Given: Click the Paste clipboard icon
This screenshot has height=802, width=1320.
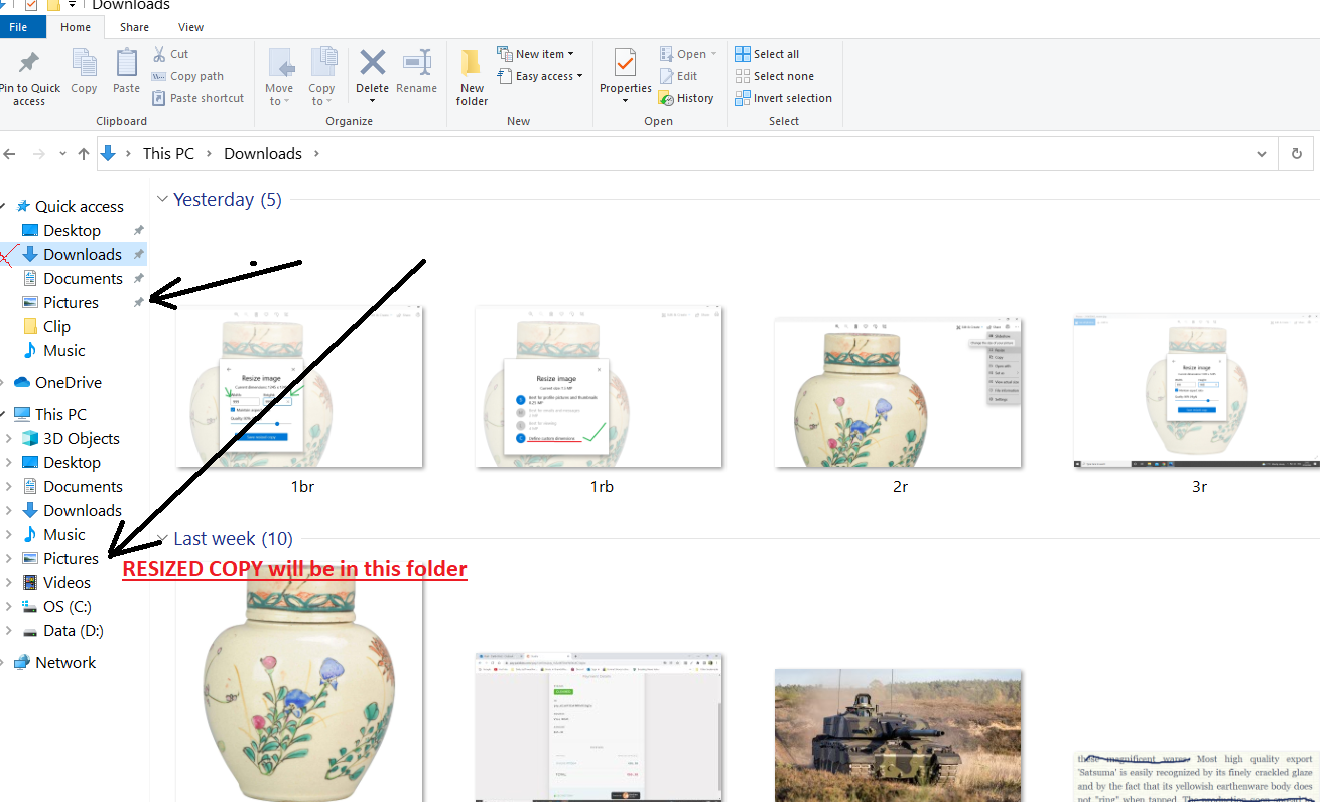Looking at the screenshot, I should coord(126,64).
